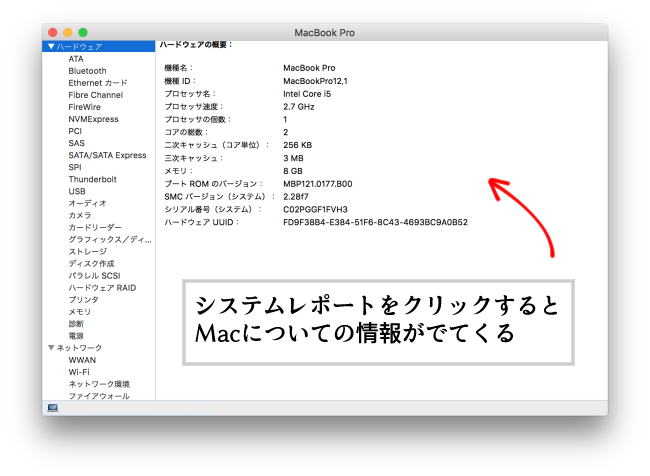Viewport: 650px width, 476px height.
Task: Collapse the ハードウェア section triangle
Action: [x=51, y=46]
